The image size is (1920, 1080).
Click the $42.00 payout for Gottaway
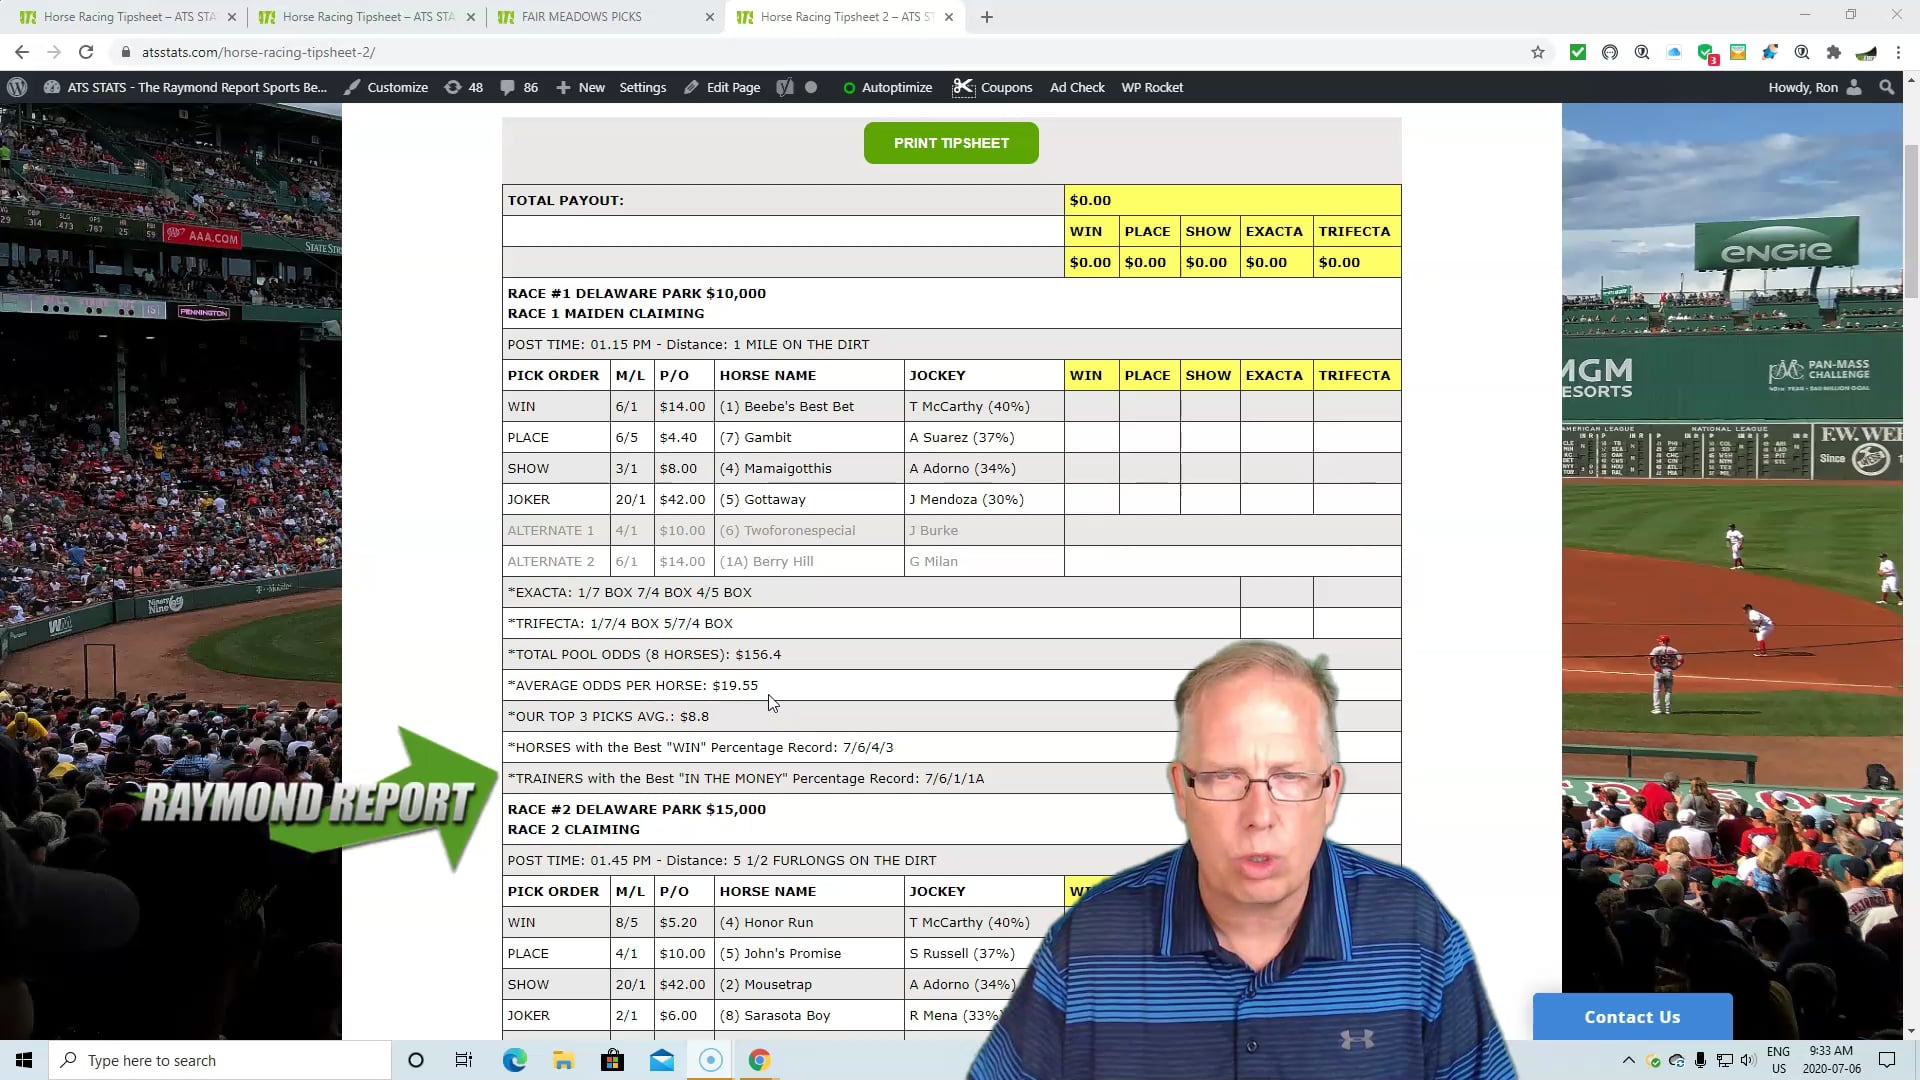[x=682, y=499]
